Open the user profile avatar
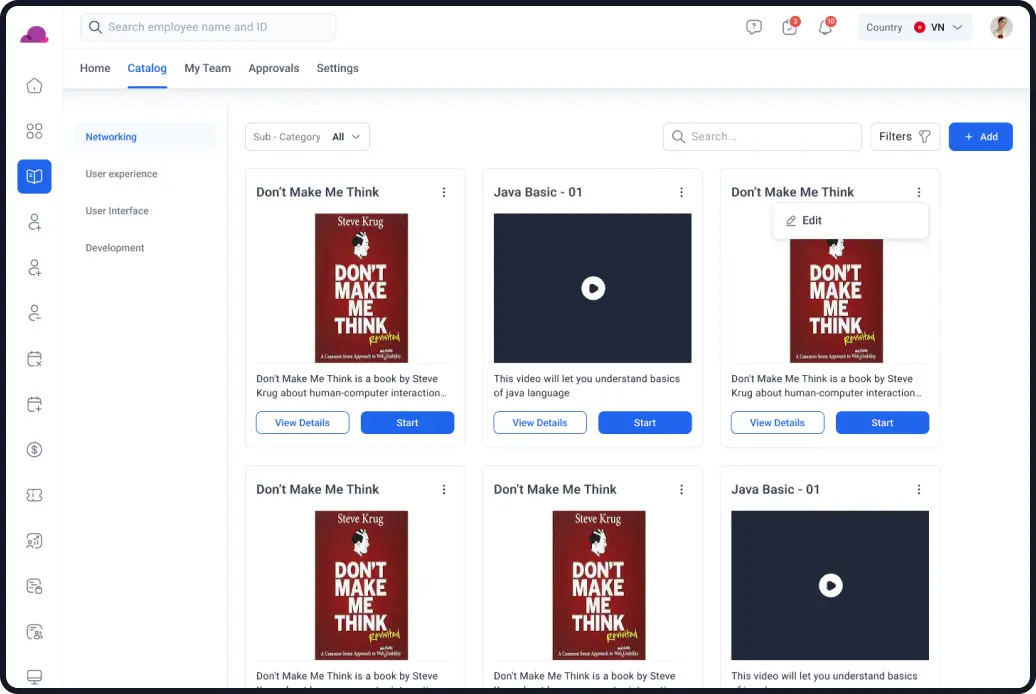The height and width of the screenshot is (694, 1036). click(1001, 27)
